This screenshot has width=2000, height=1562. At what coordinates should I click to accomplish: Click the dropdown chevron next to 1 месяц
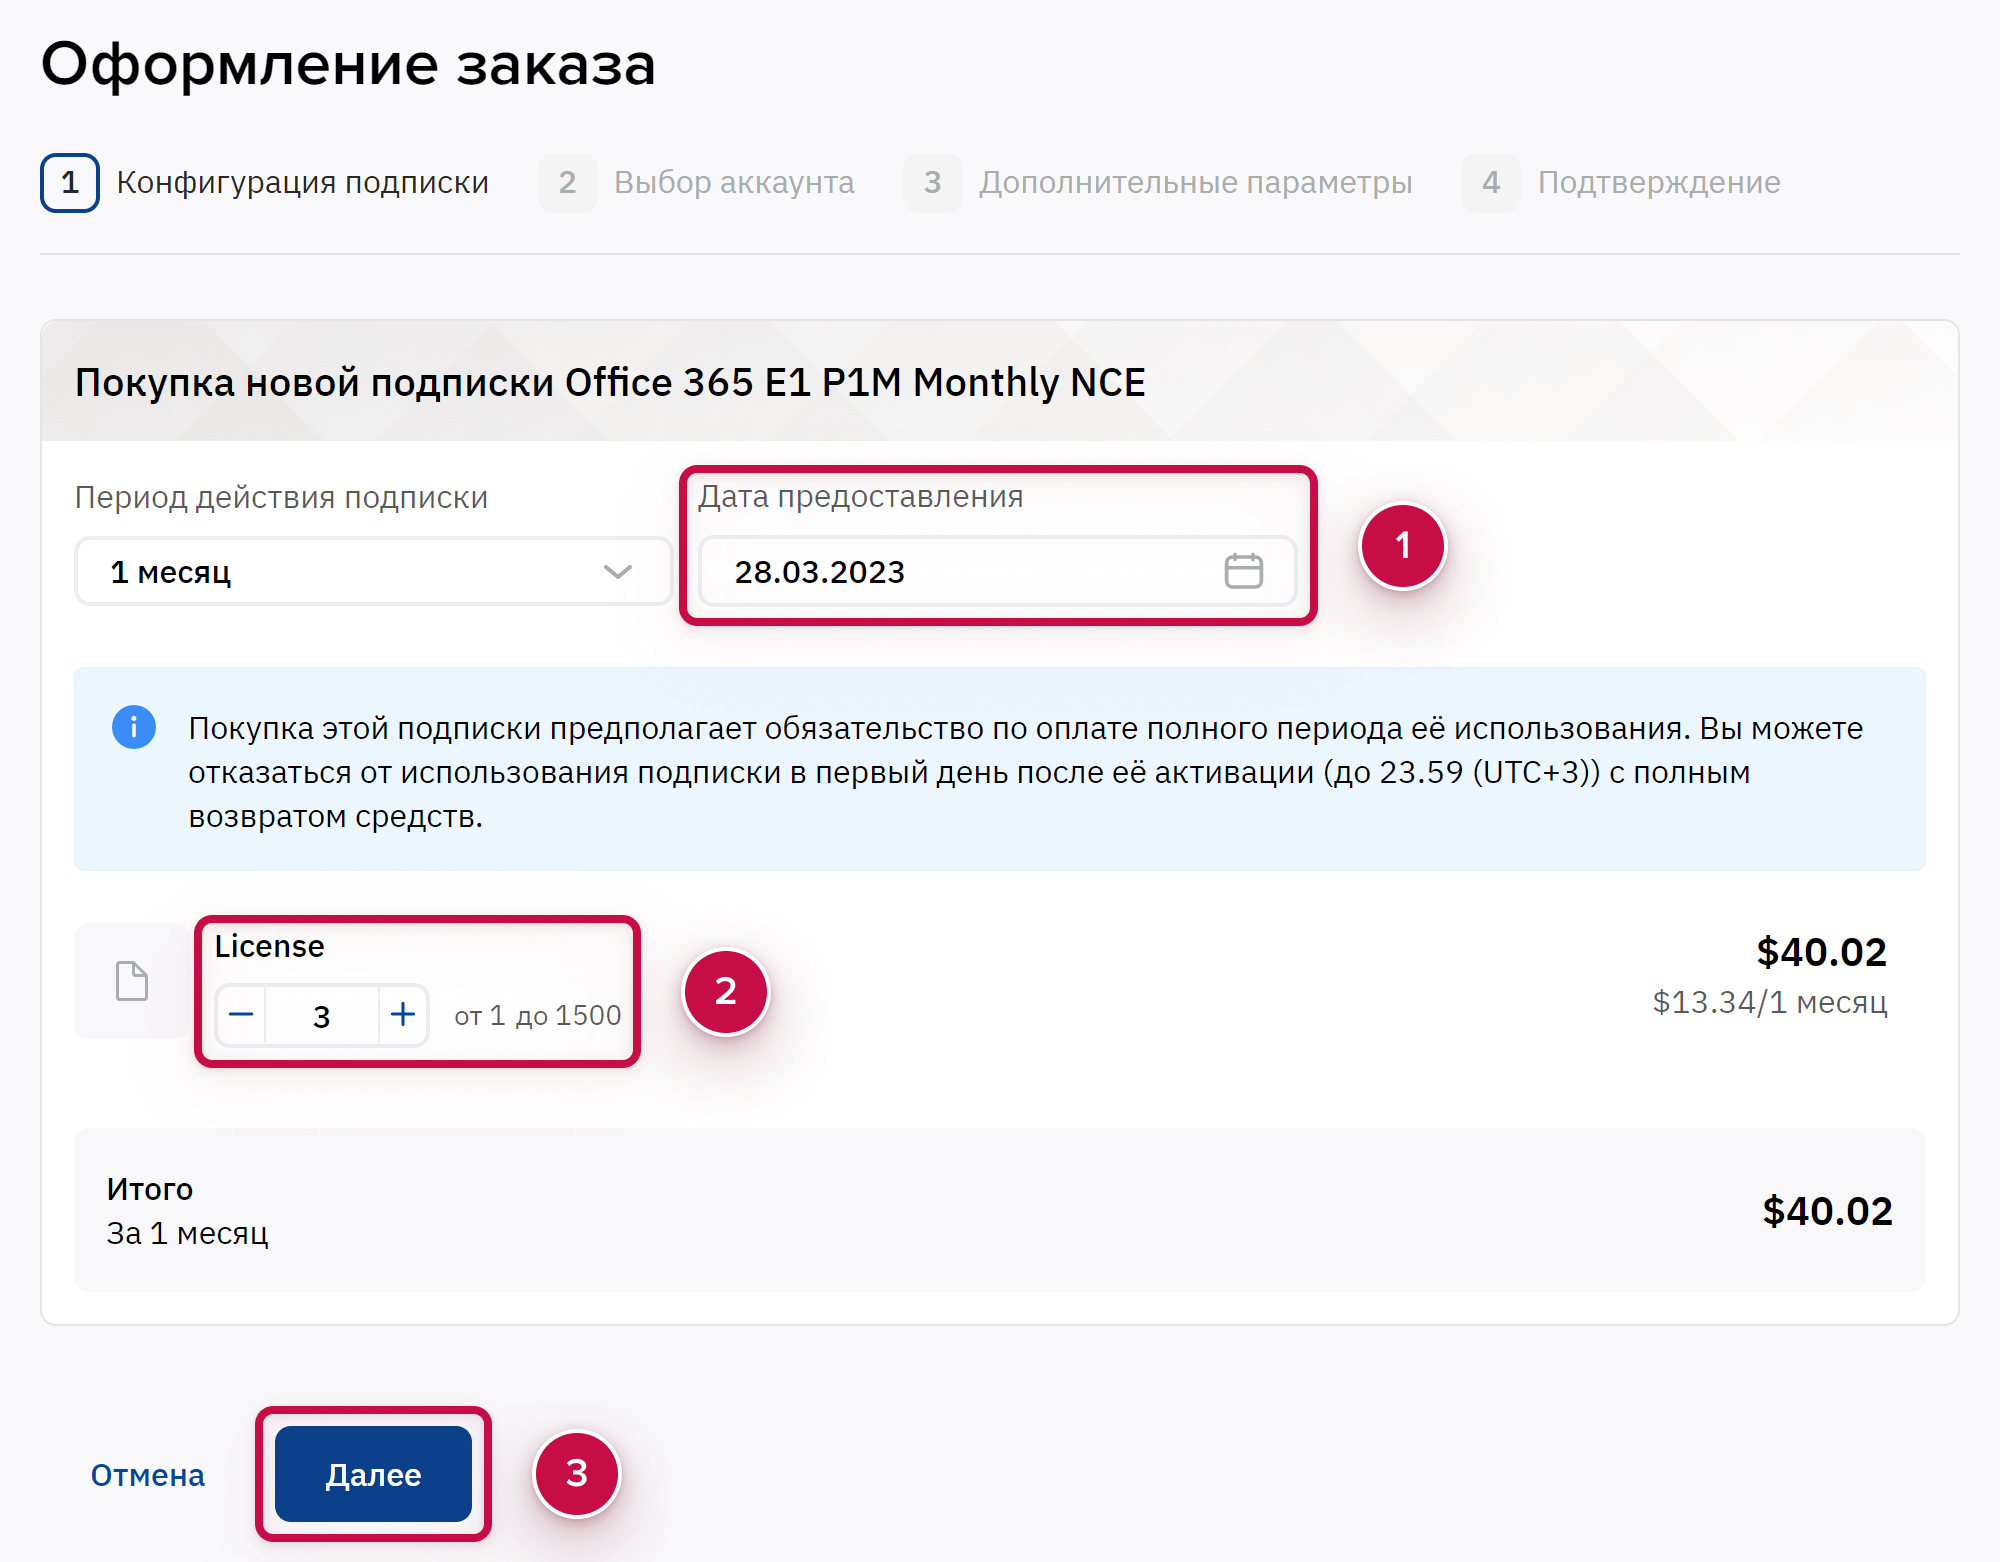coord(618,571)
